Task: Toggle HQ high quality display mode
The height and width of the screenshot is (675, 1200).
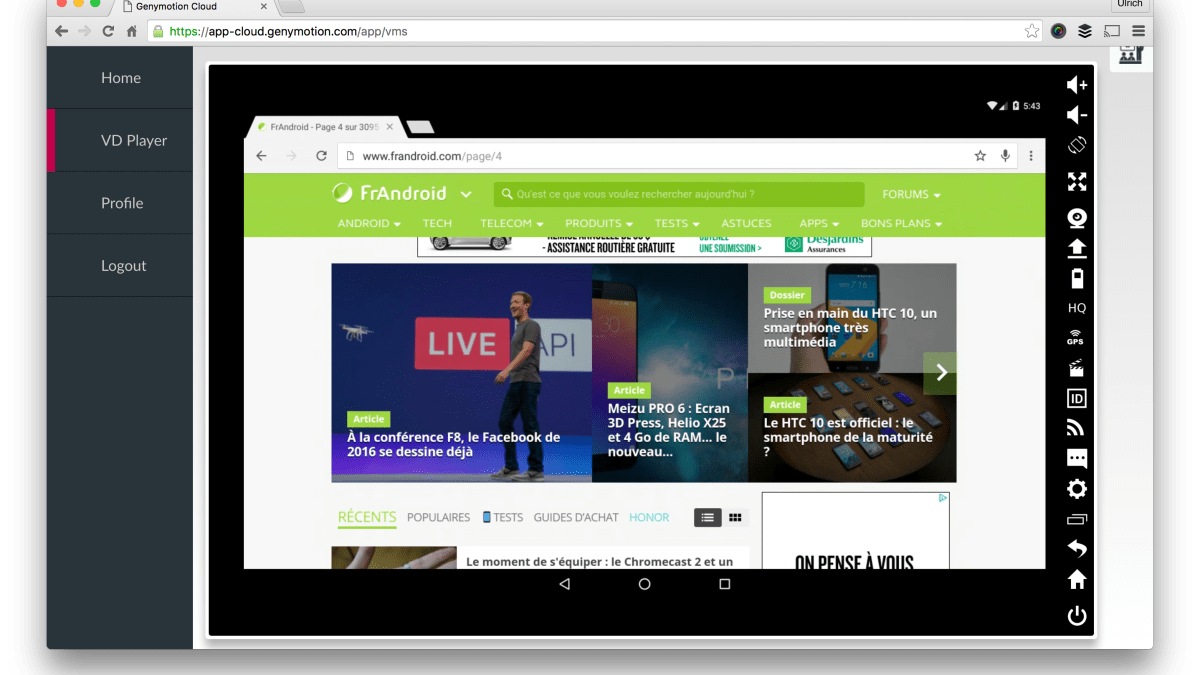Action: point(1076,308)
